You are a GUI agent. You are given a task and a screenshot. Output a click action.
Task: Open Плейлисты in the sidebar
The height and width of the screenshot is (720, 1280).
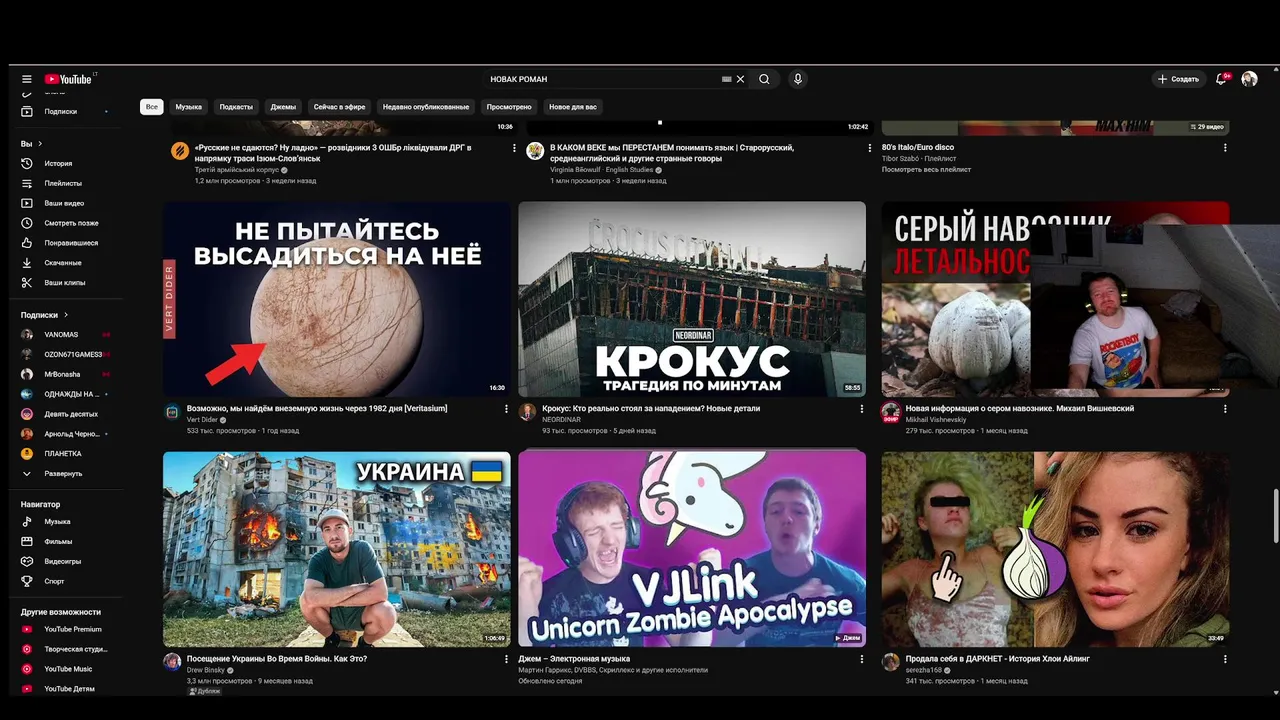(x=65, y=183)
